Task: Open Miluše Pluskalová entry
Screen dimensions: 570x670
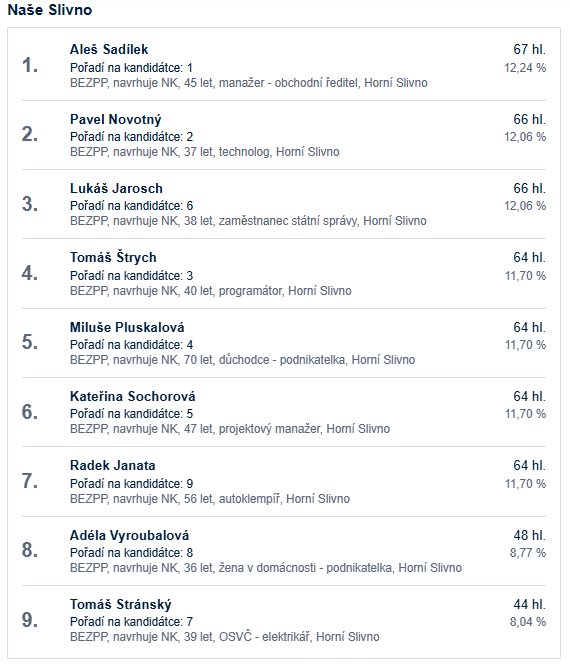Action: [127, 327]
